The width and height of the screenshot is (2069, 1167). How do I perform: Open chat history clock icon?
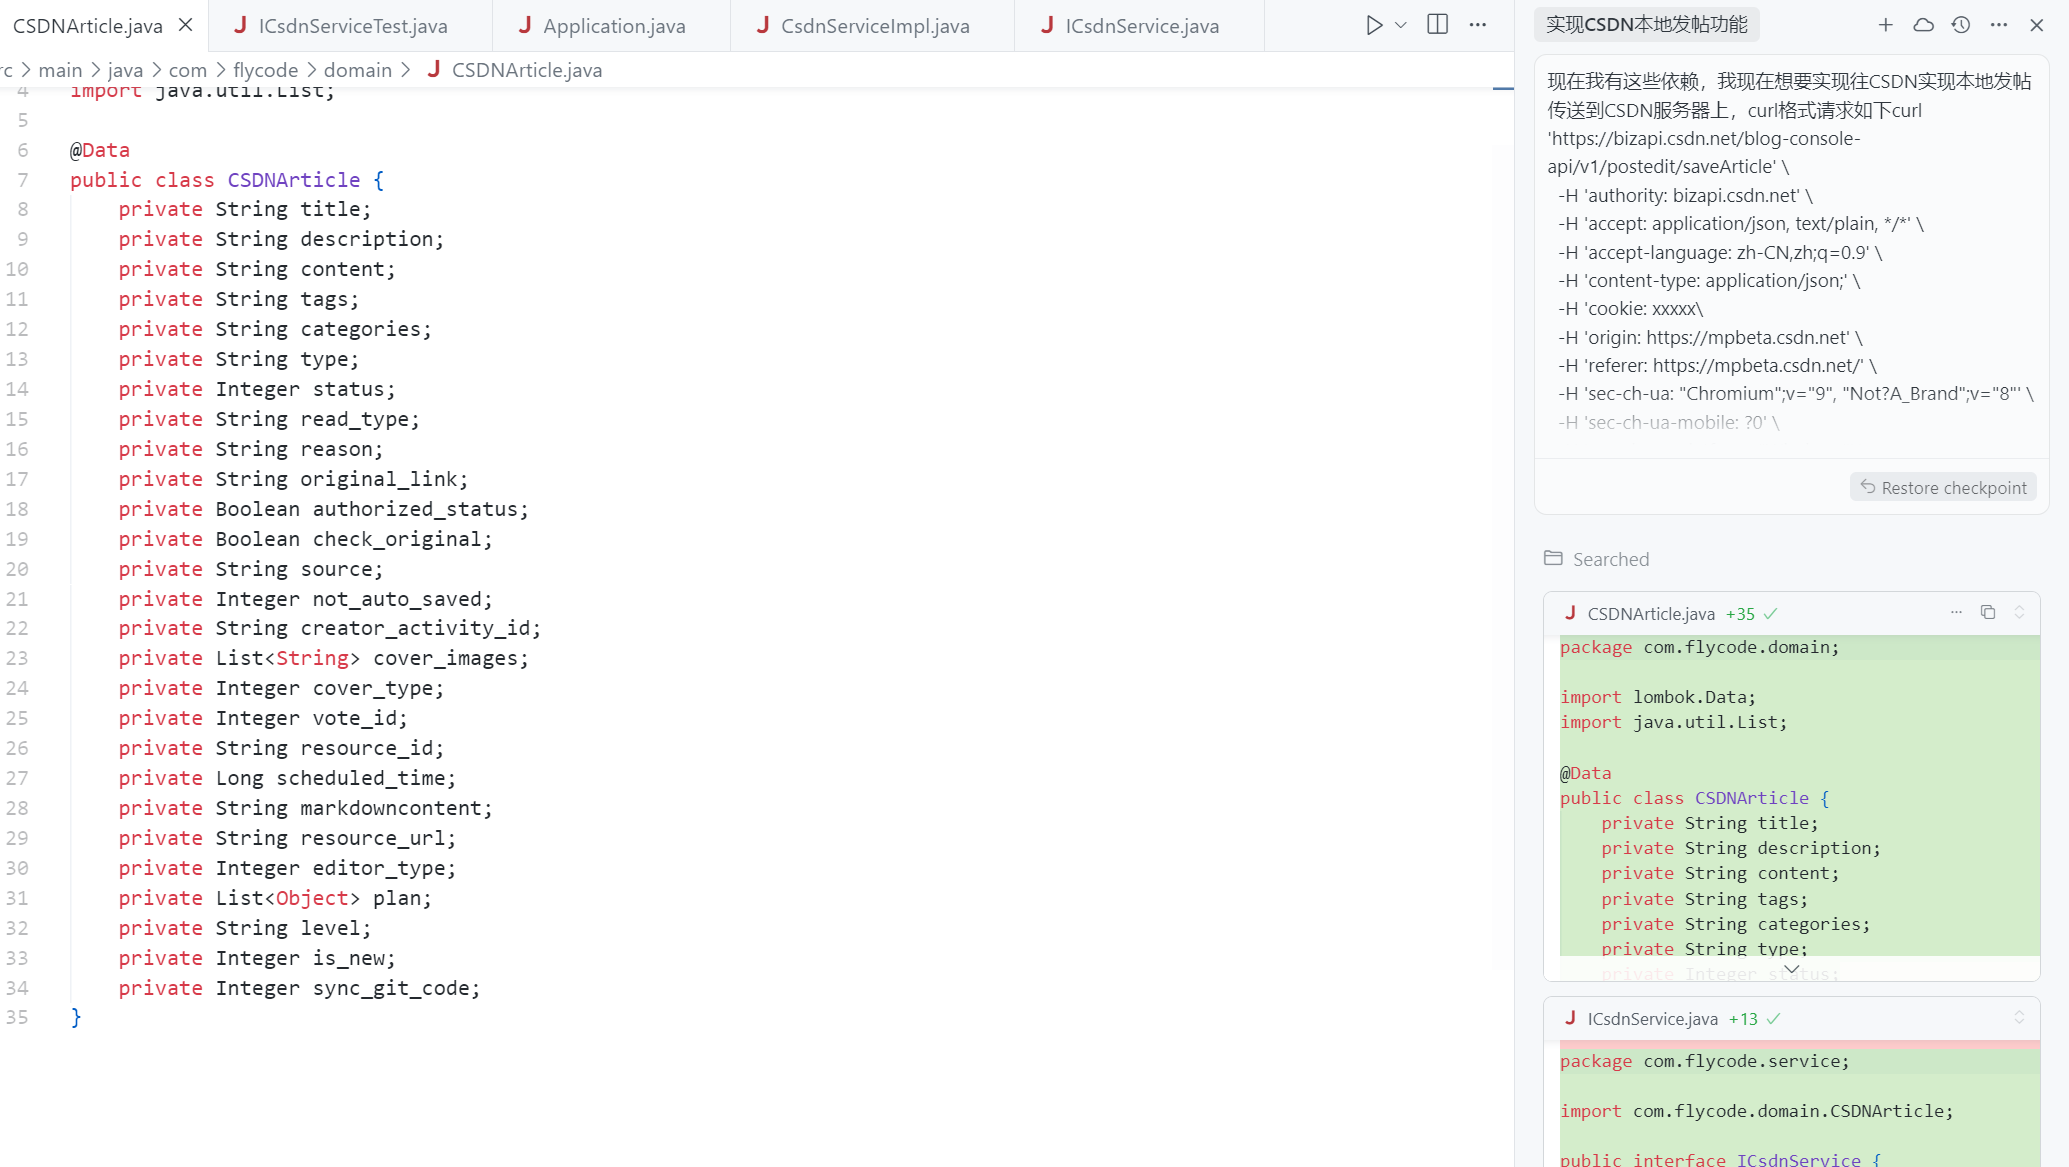point(1961,25)
